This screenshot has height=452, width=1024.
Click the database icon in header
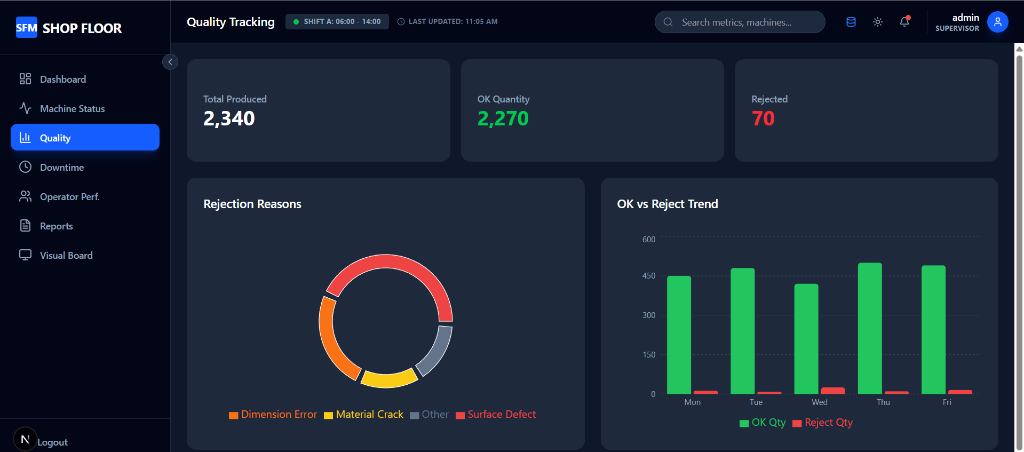click(851, 22)
